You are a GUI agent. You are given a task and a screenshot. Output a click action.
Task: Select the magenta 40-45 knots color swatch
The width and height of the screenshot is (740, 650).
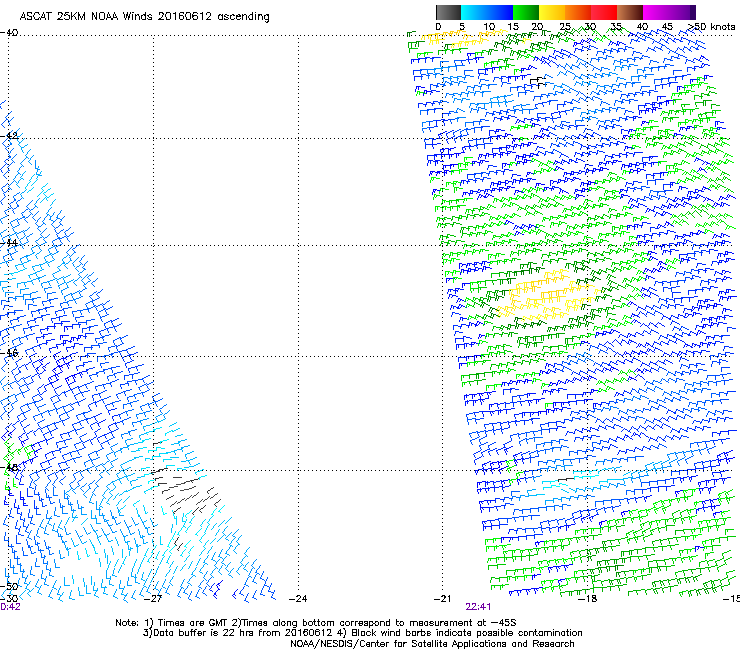coord(656,12)
